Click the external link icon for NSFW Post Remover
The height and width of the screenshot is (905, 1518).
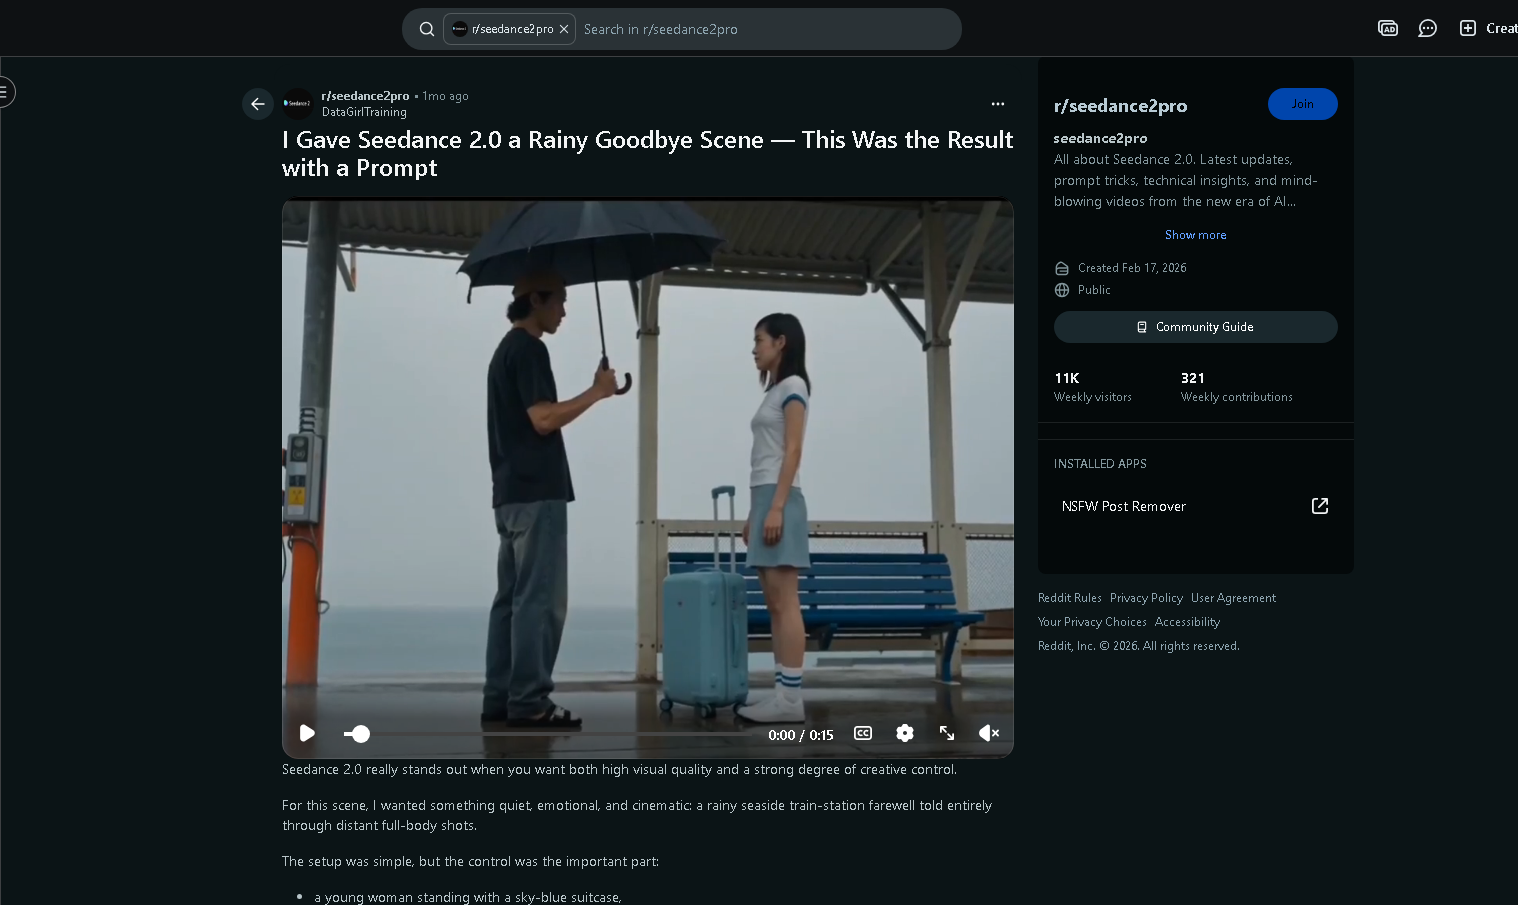[1320, 506]
